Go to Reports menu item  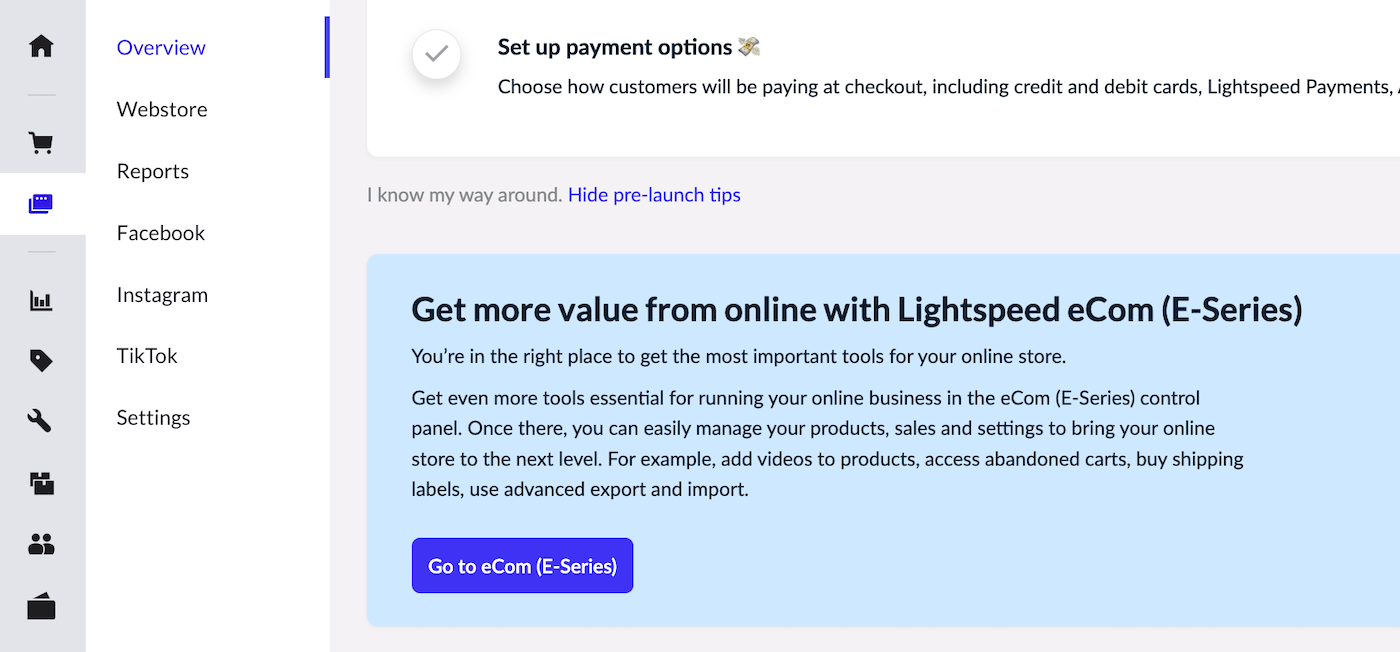click(x=153, y=171)
